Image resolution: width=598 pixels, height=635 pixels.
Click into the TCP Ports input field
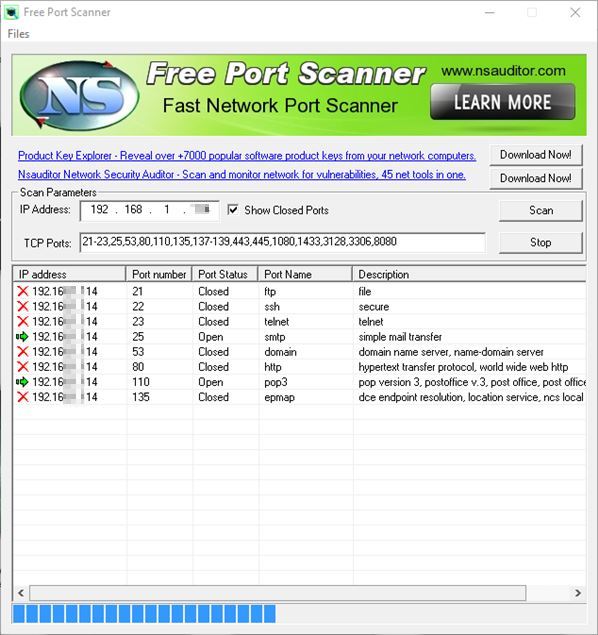[x=283, y=242]
